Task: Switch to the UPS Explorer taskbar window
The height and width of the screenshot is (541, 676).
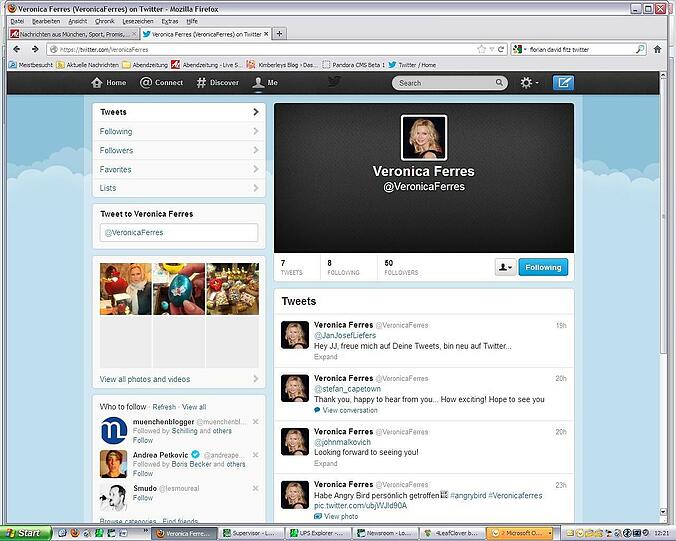Action: (x=316, y=533)
